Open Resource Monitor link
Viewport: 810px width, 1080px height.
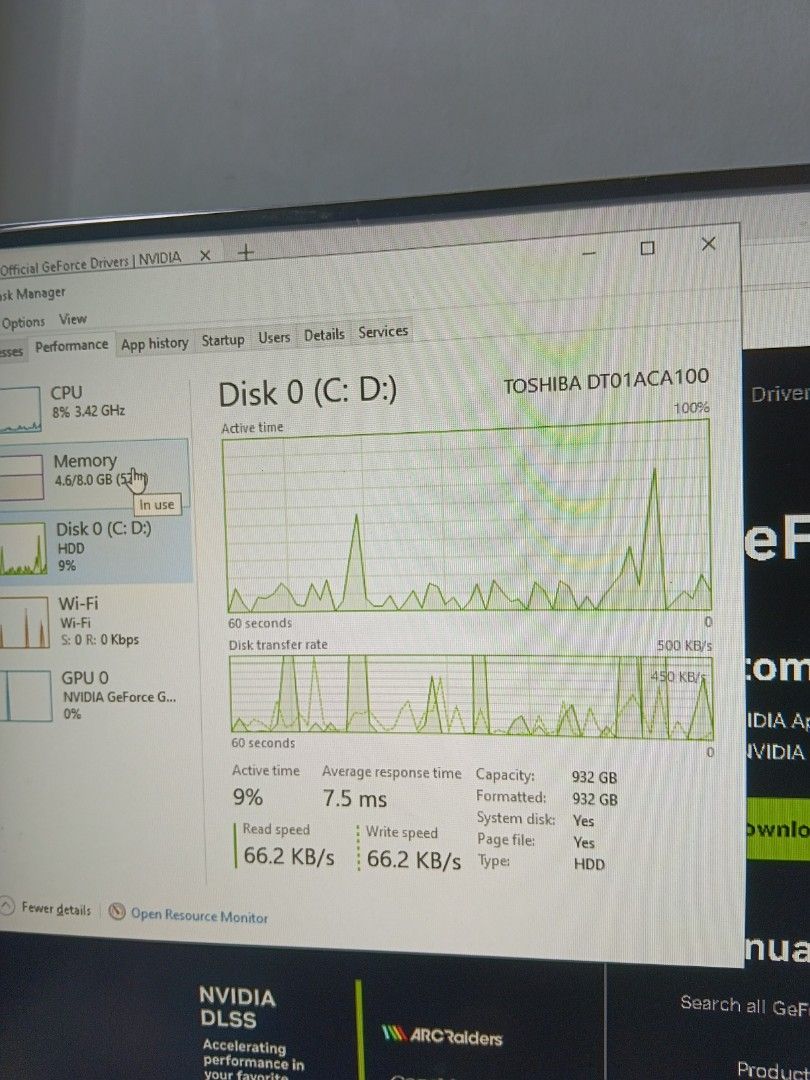click(x=199, y=915)
